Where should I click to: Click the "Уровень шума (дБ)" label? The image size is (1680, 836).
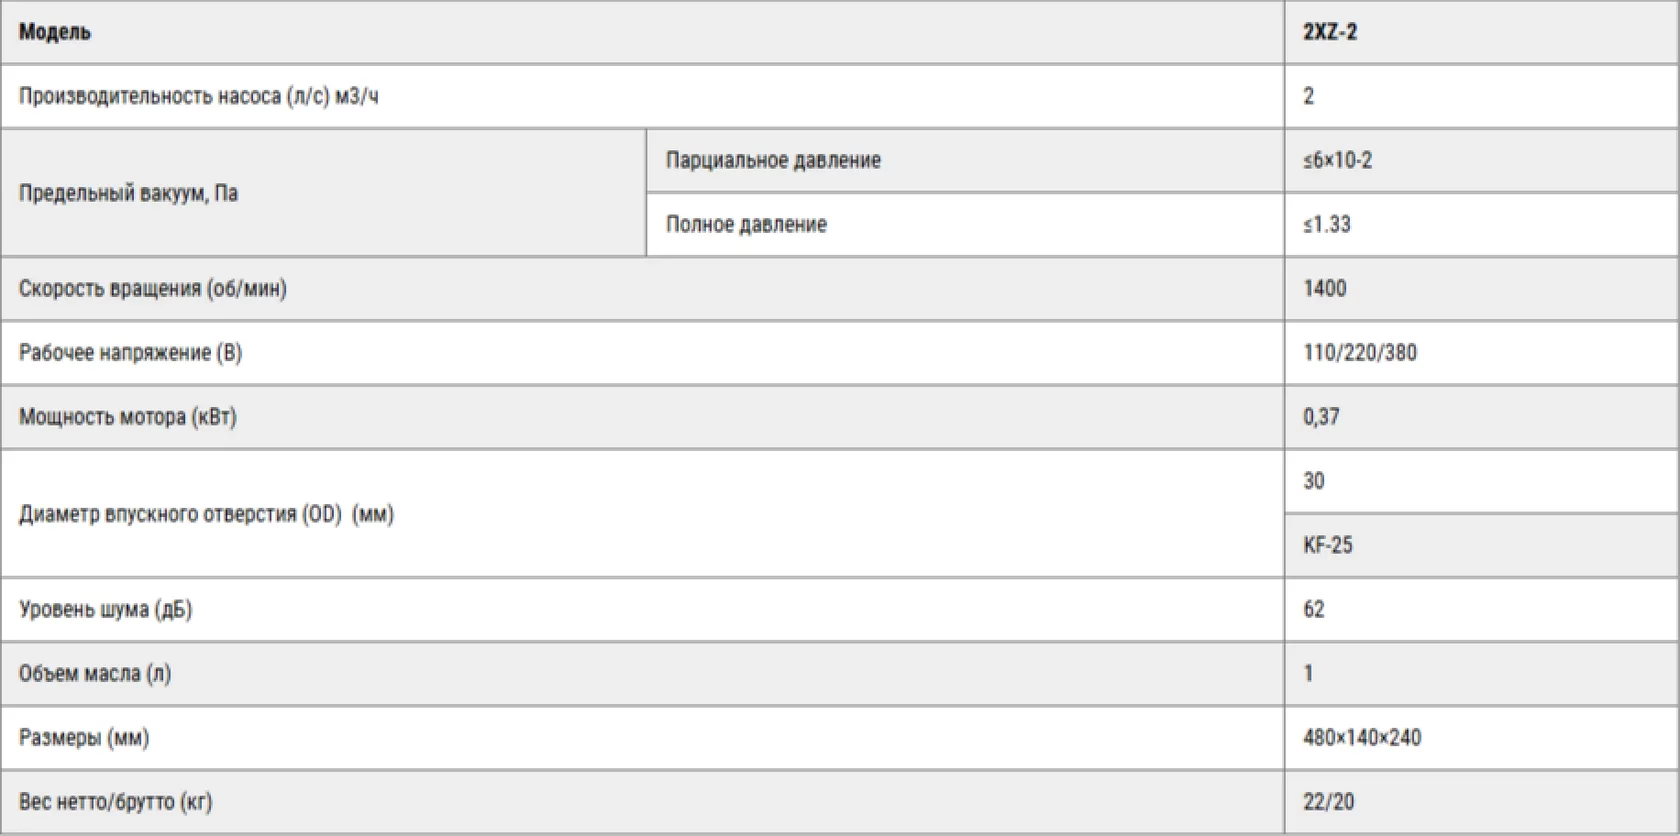tap(105, 609)
